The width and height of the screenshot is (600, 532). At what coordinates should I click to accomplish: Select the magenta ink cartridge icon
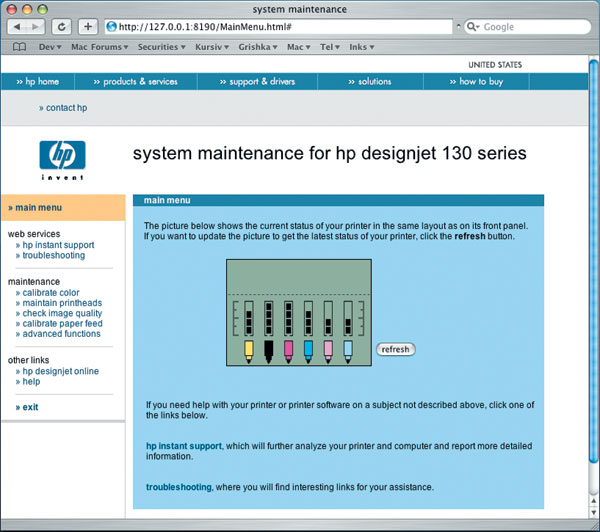(289, 352)
